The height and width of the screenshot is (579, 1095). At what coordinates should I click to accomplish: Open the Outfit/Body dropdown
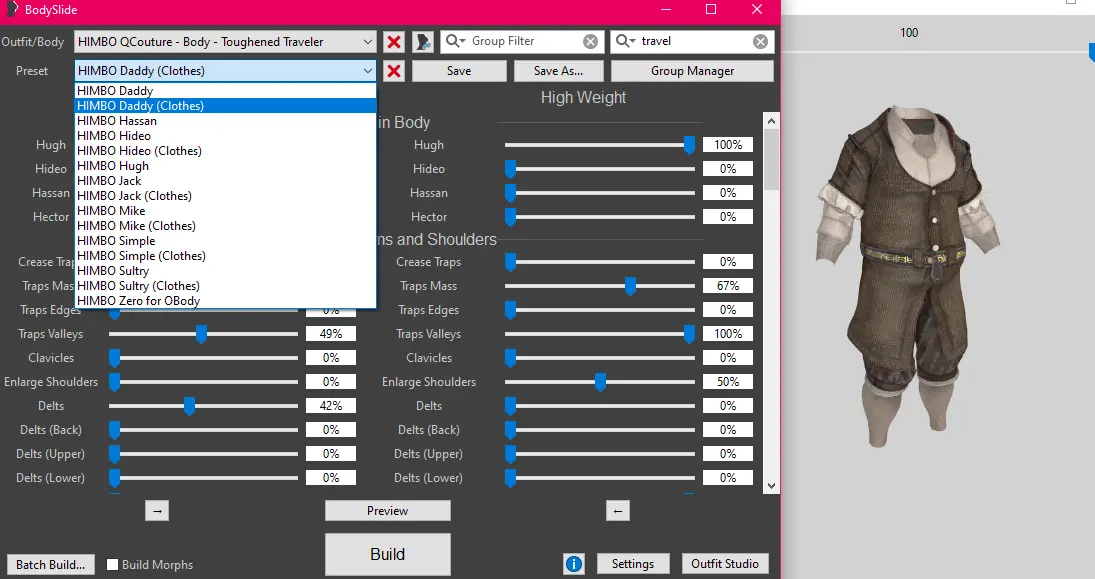pyautogui.click(x=226, y=42)
